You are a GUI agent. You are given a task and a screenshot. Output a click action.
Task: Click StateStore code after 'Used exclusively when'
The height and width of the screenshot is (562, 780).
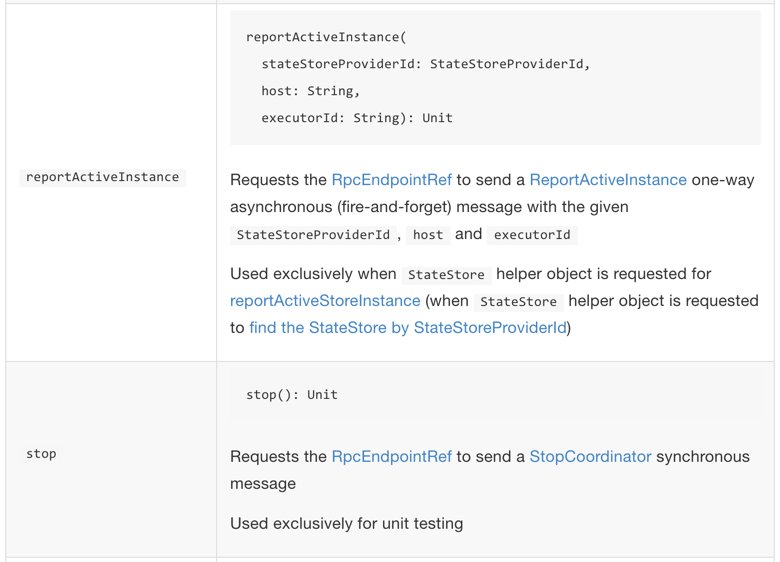pos(446,275)
